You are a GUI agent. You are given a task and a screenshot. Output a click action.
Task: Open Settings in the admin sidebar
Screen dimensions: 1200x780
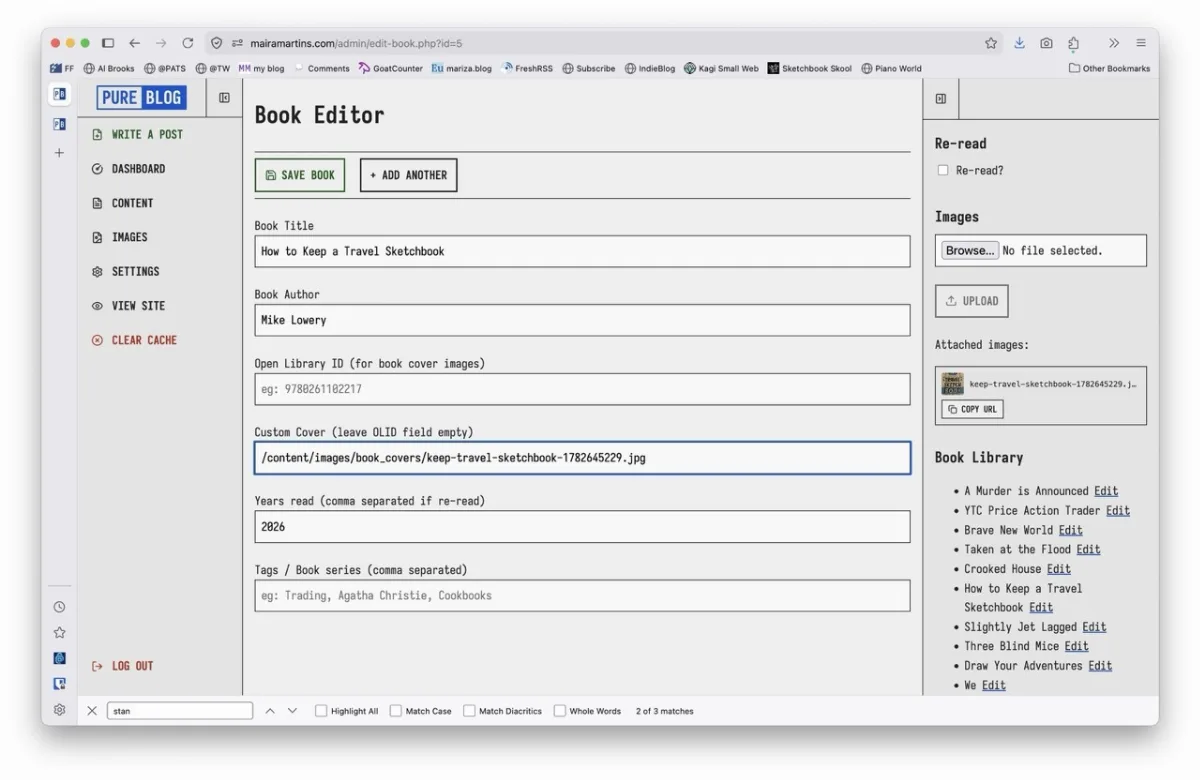126,271
